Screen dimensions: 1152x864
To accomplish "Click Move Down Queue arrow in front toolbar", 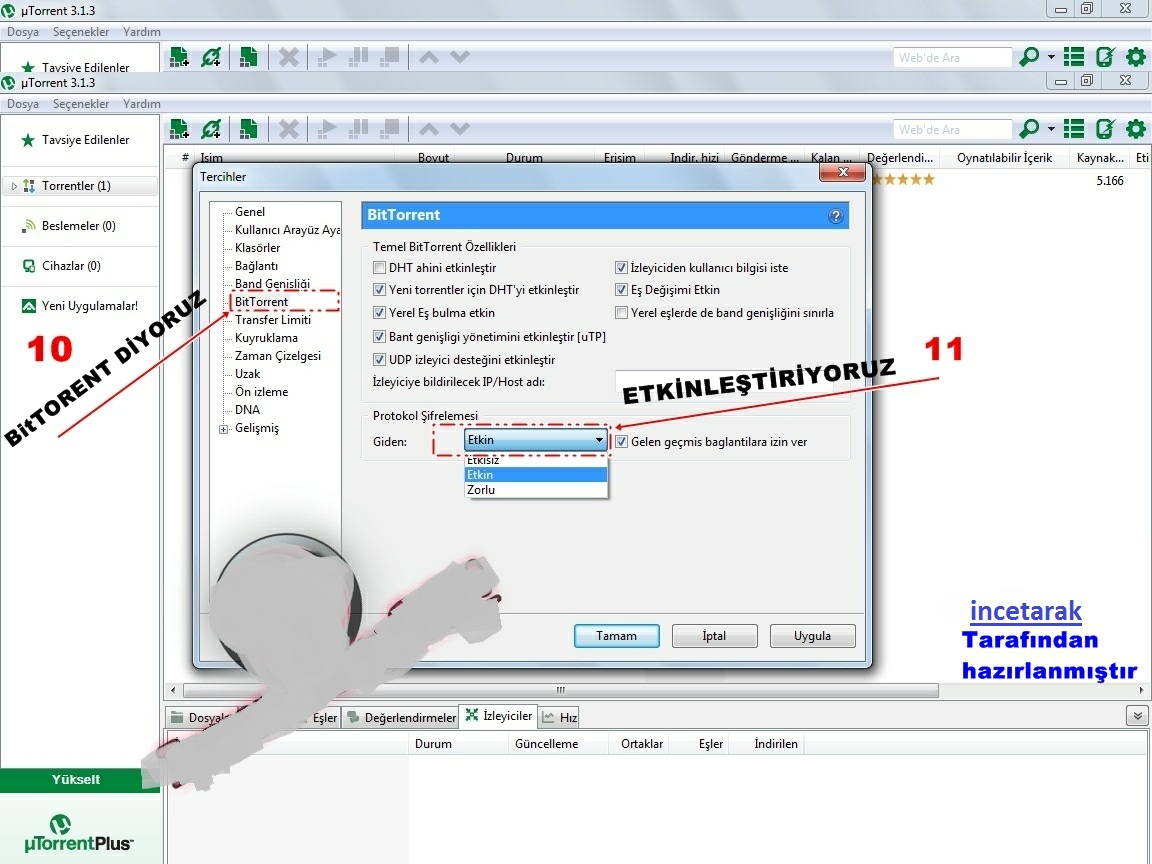I will tap(460, 129).
